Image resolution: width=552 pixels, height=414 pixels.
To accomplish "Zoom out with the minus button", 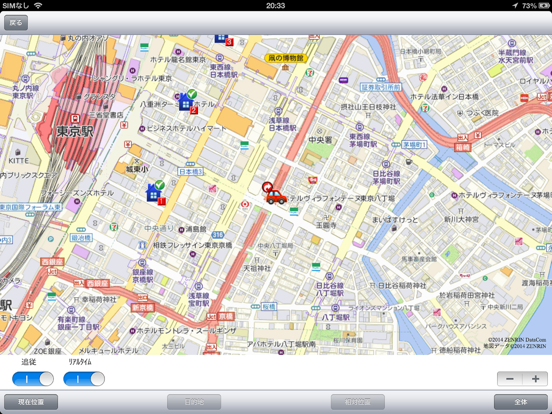I will click(510, 379).
